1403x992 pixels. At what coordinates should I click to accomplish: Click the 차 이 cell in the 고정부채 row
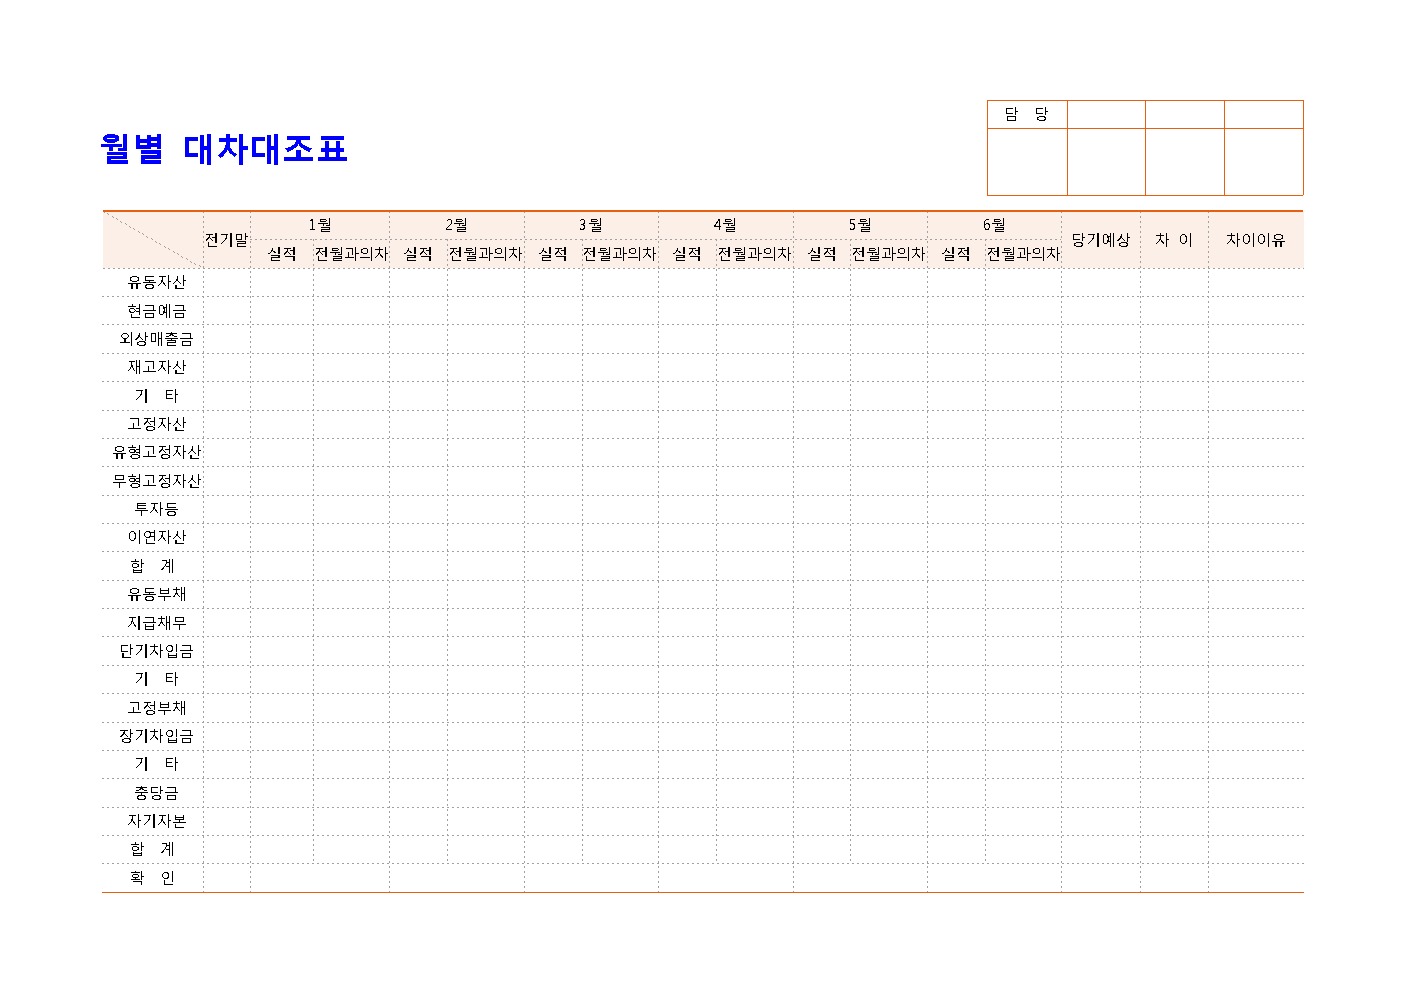click(1174, 708)
